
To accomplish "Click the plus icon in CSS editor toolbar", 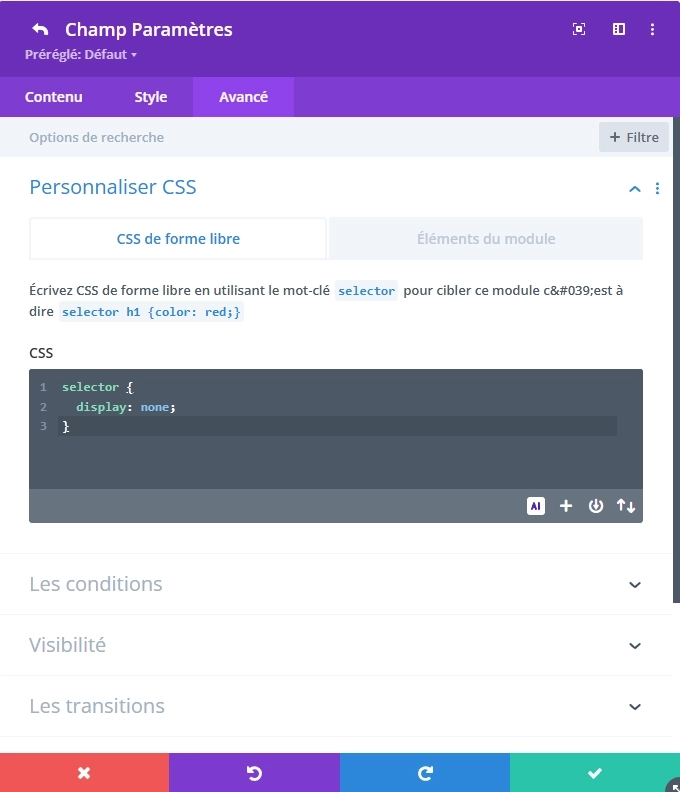I will (x=566, y=506).
